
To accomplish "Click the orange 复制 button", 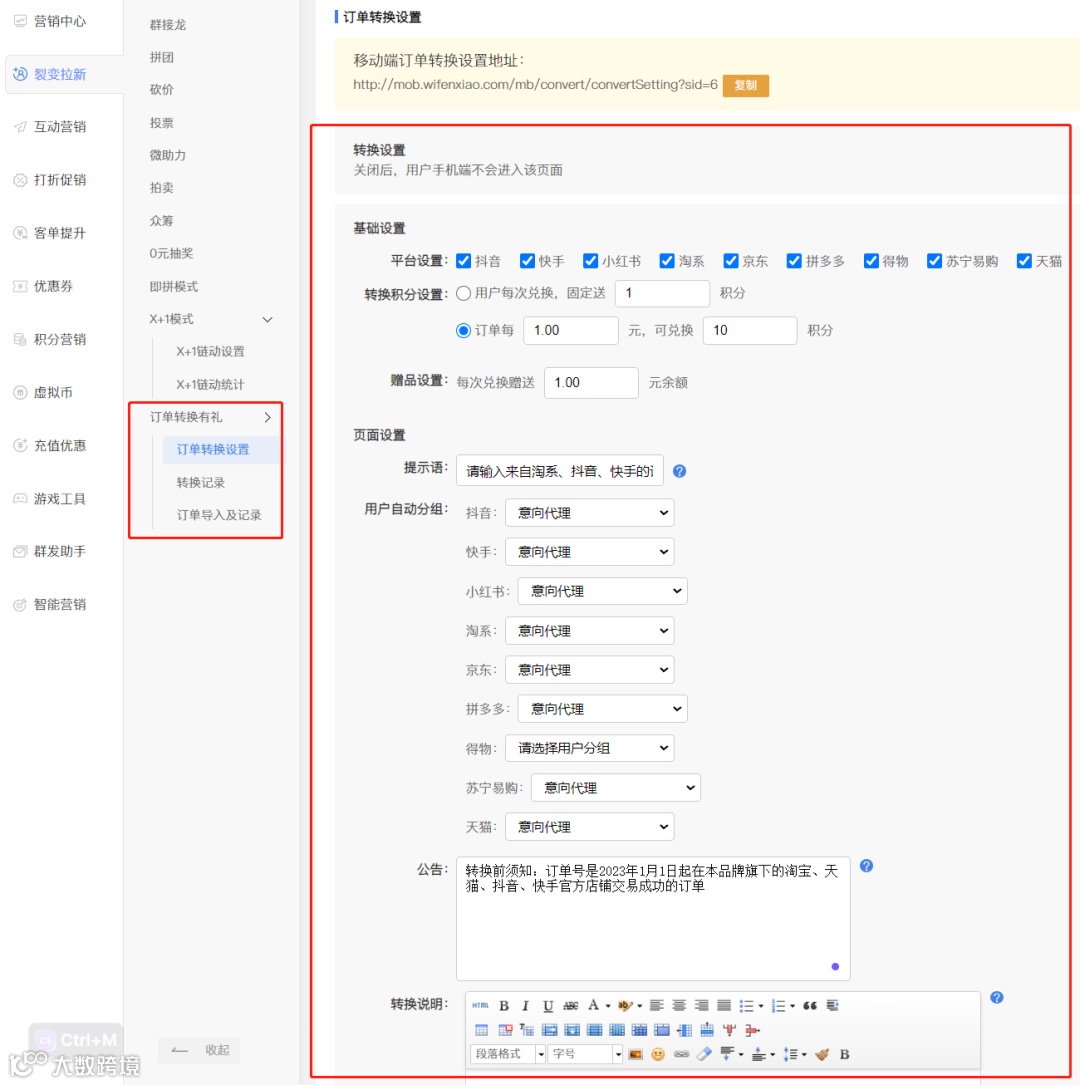I will tap(745, 85).
